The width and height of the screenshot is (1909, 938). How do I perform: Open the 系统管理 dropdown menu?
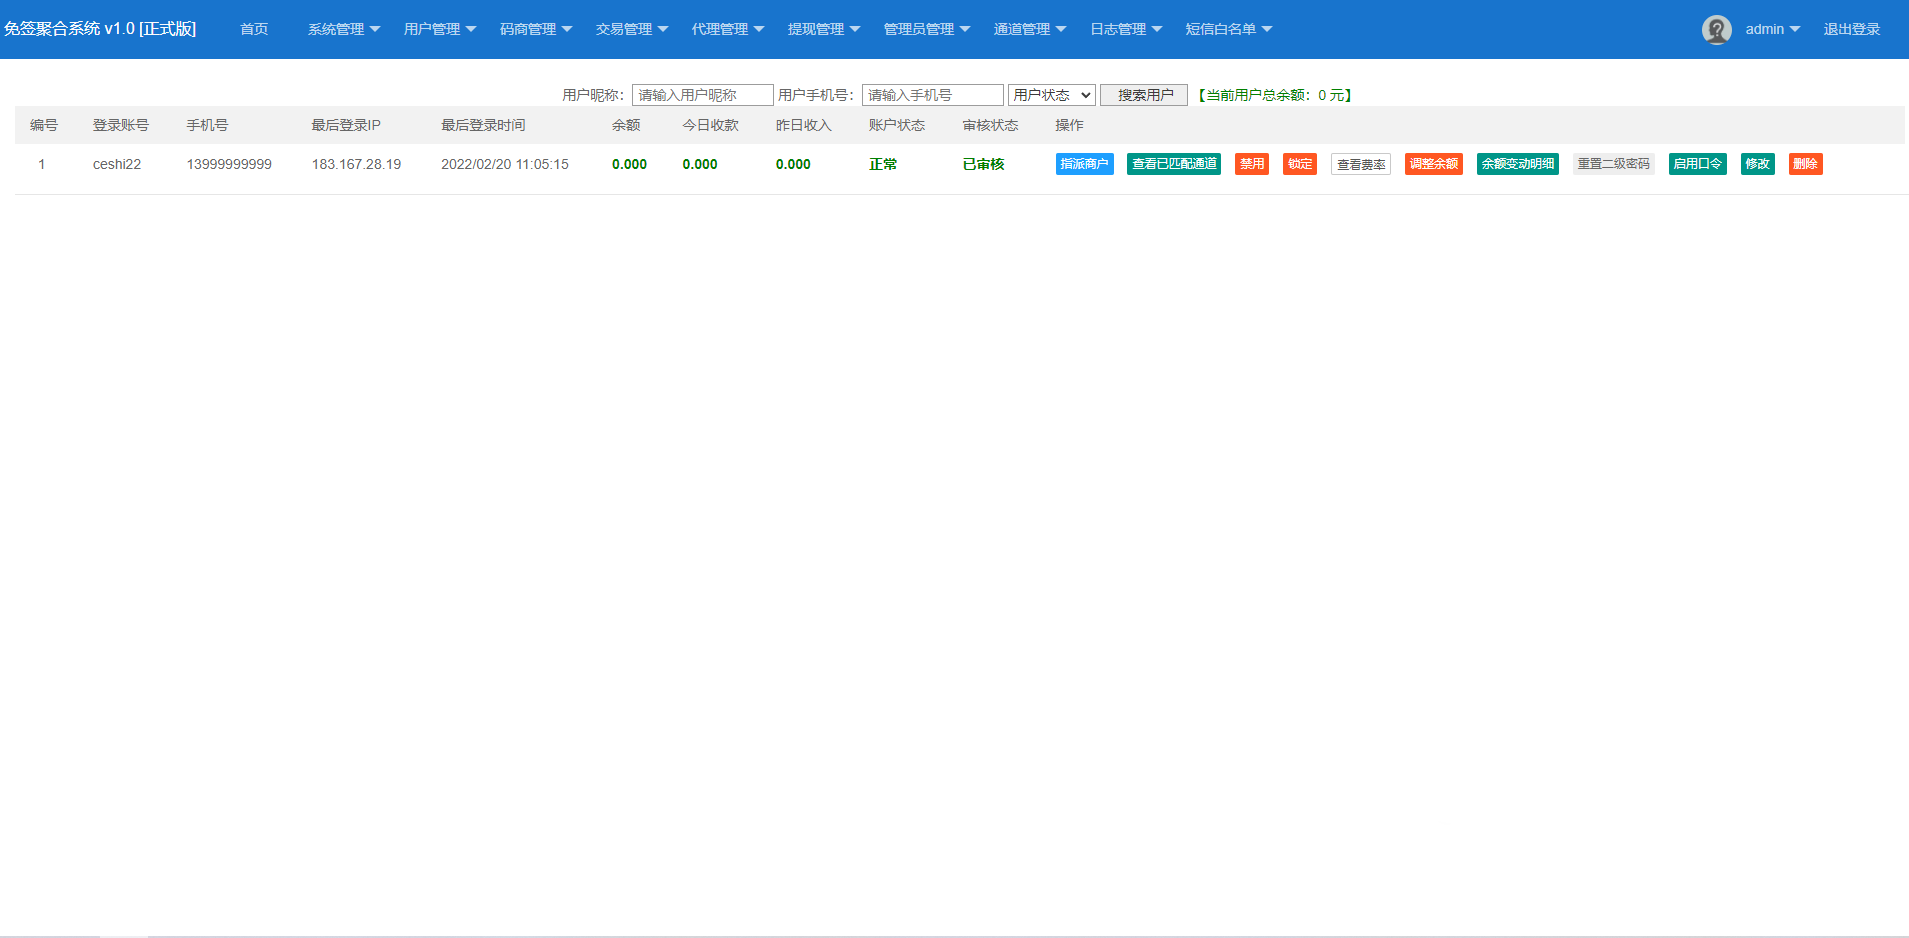point(344,29)
